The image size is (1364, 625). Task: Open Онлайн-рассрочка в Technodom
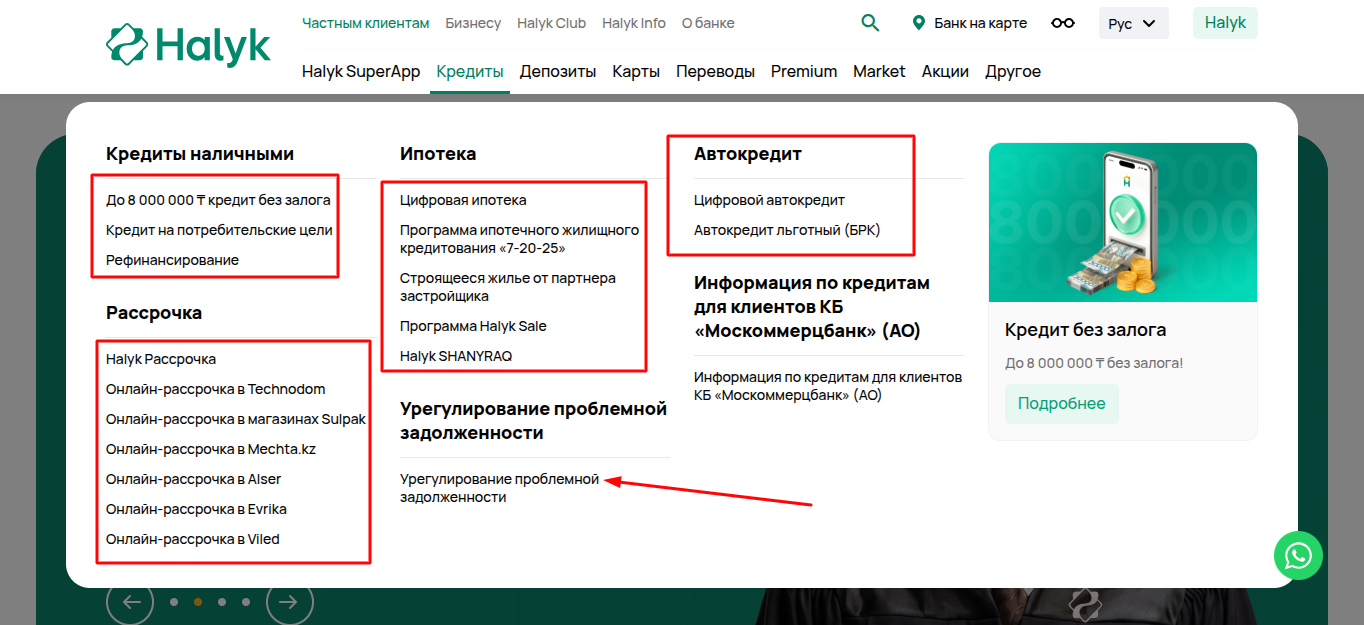tap(216, 389)
